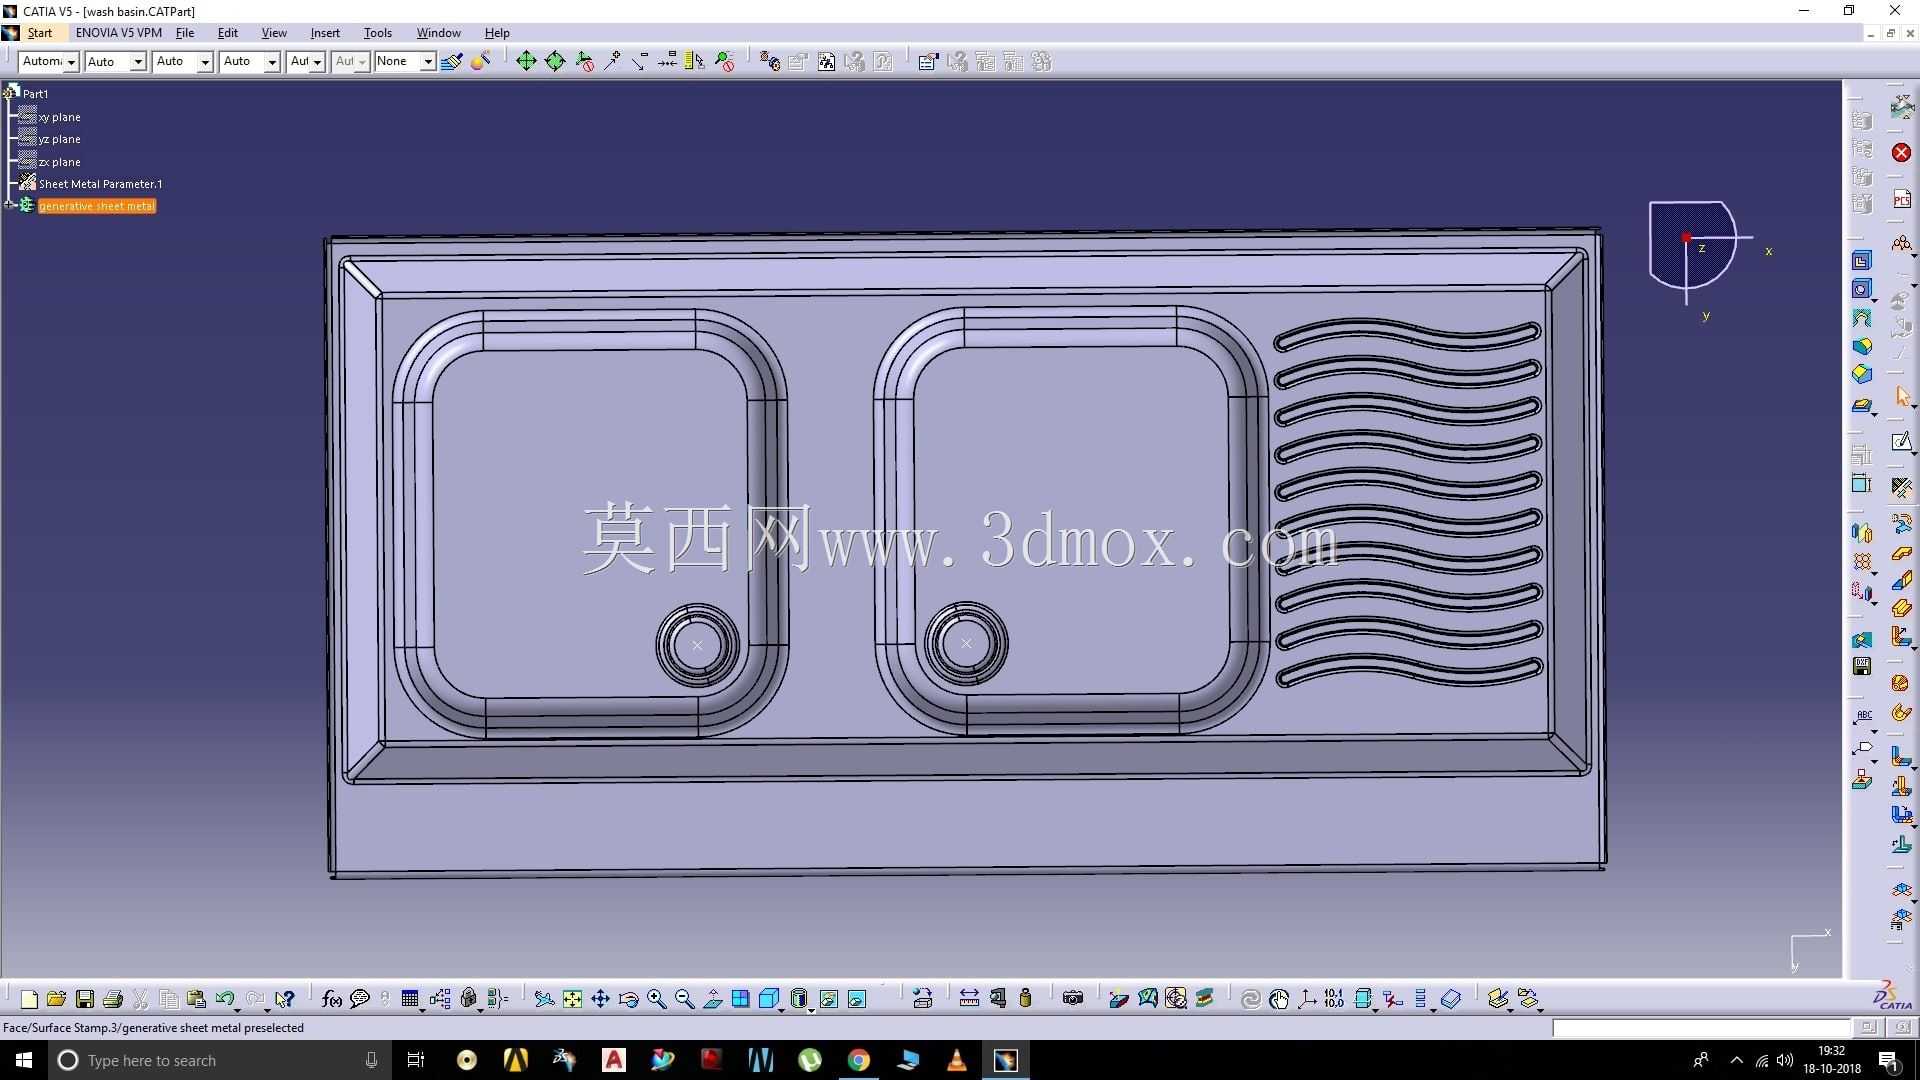The width and height of the screenshot is (1920, 1080).
Task: Open the View menu
Action: pos(274,33)
